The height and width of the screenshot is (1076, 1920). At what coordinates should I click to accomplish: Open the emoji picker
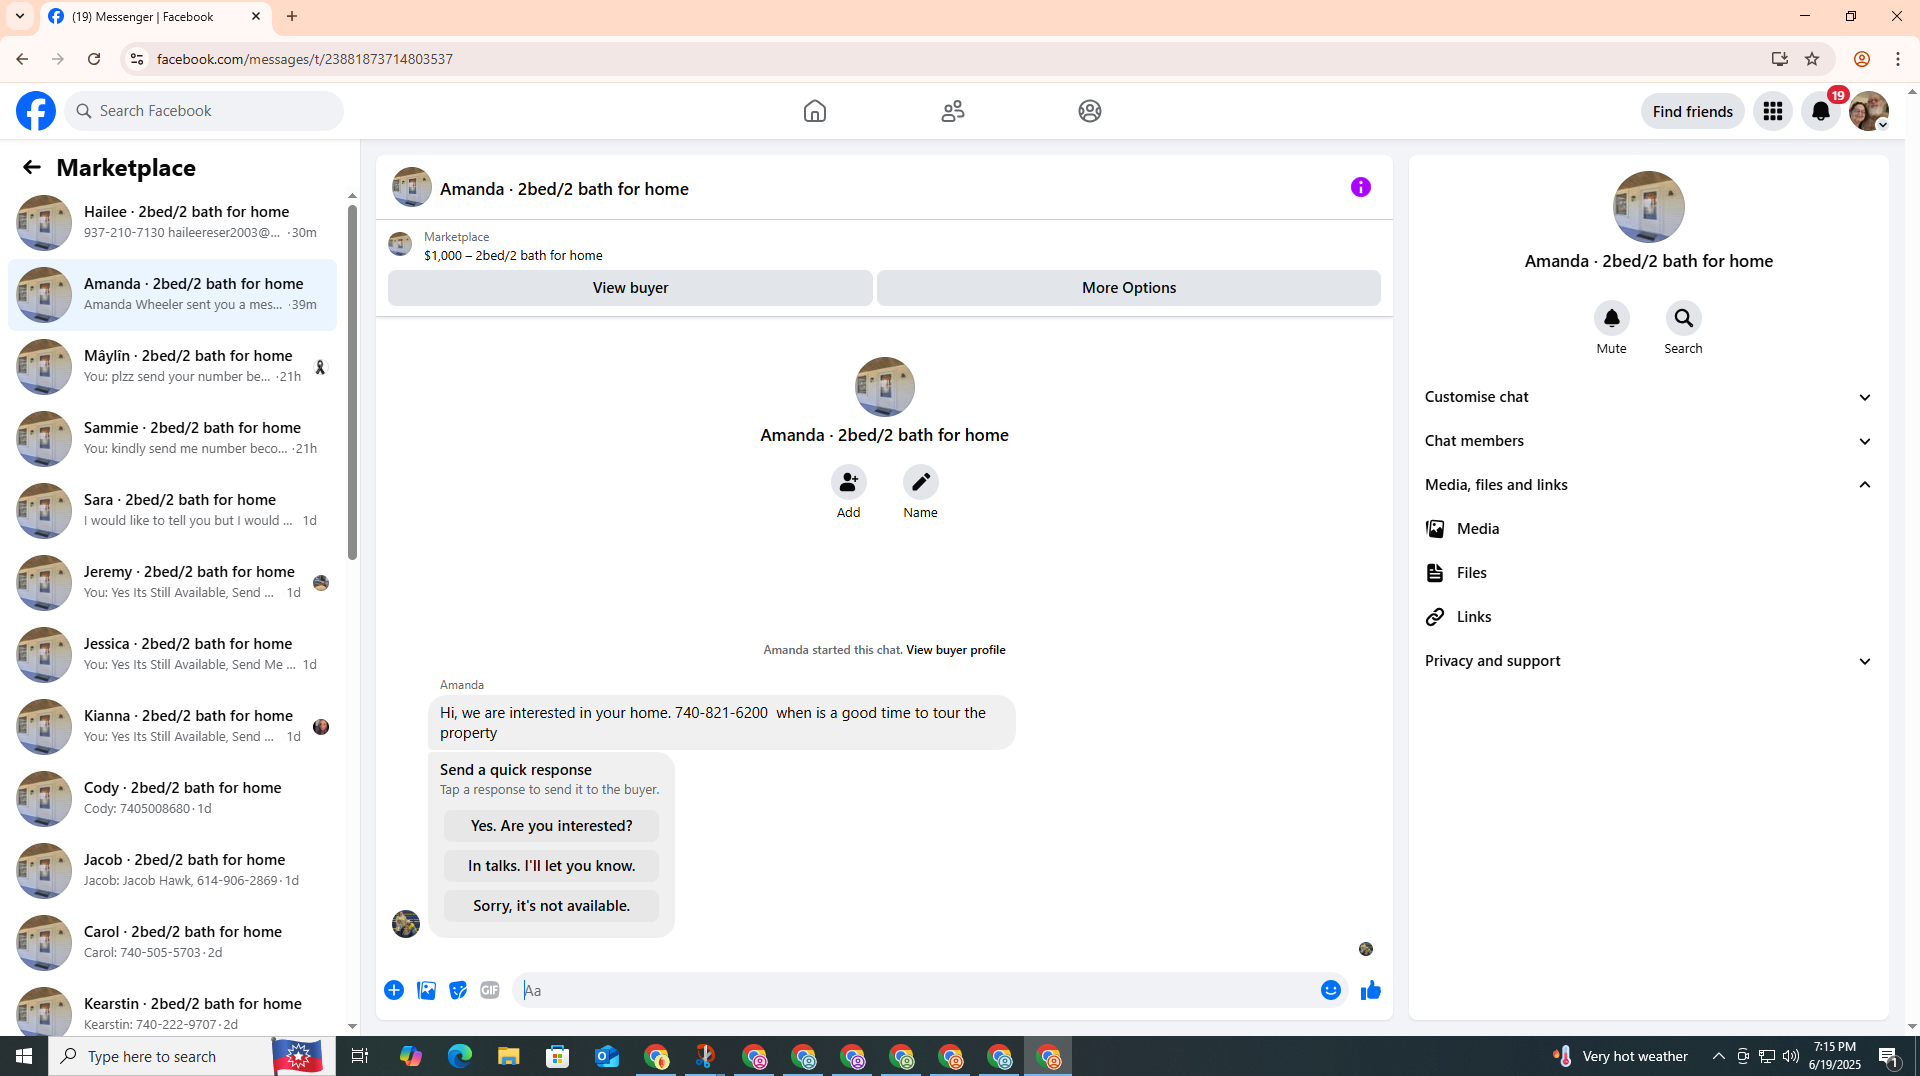coord(1331,990)
